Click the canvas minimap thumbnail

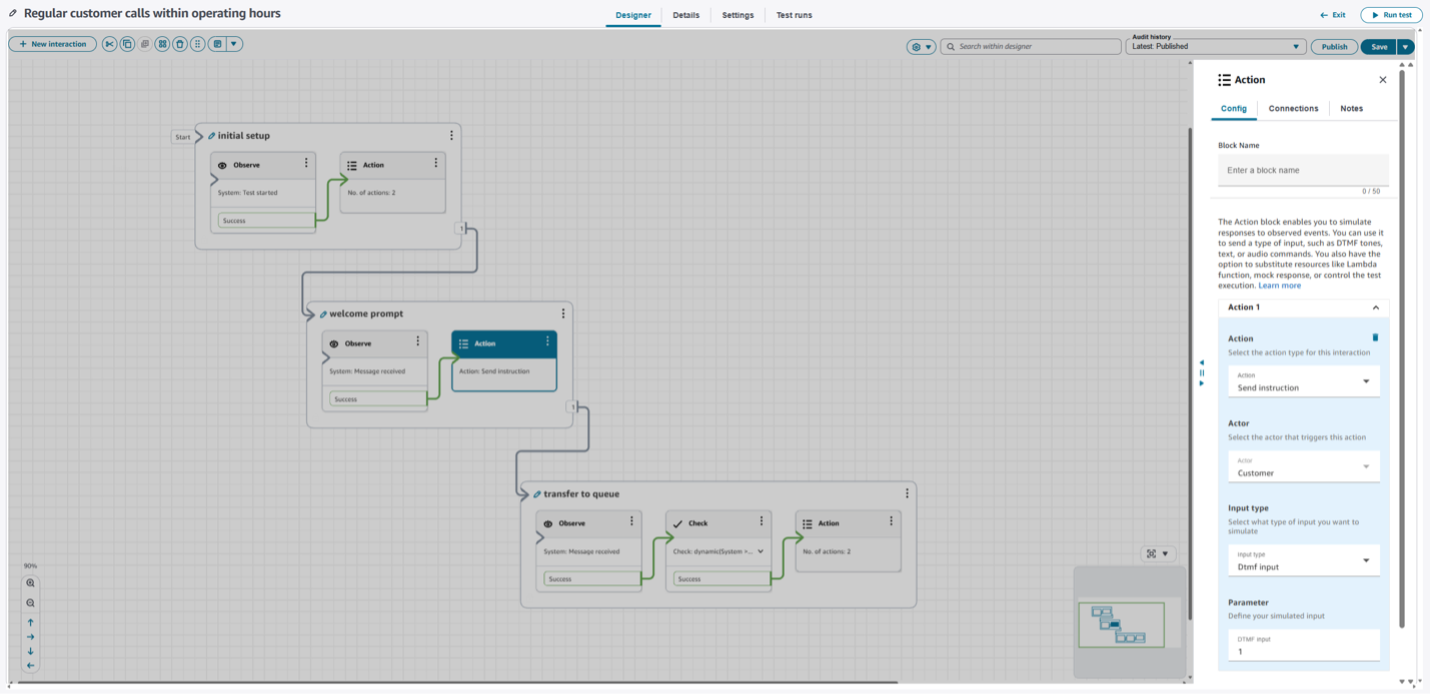click(1121, 624)
